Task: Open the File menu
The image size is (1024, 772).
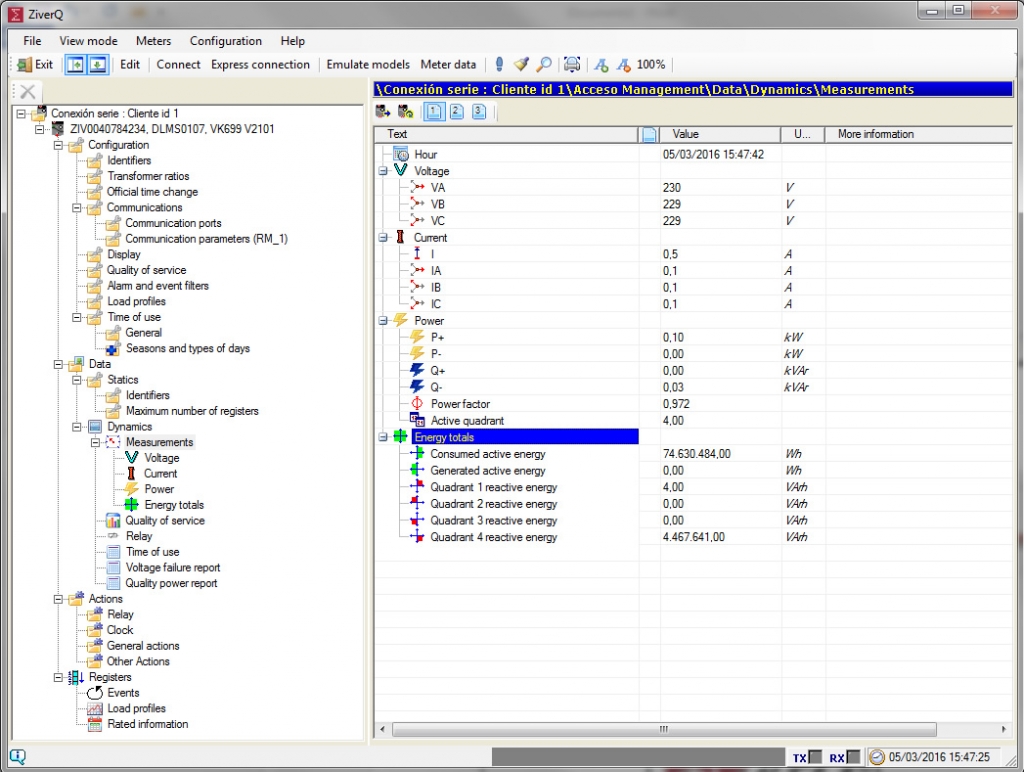Action: (x=32, y=40)
